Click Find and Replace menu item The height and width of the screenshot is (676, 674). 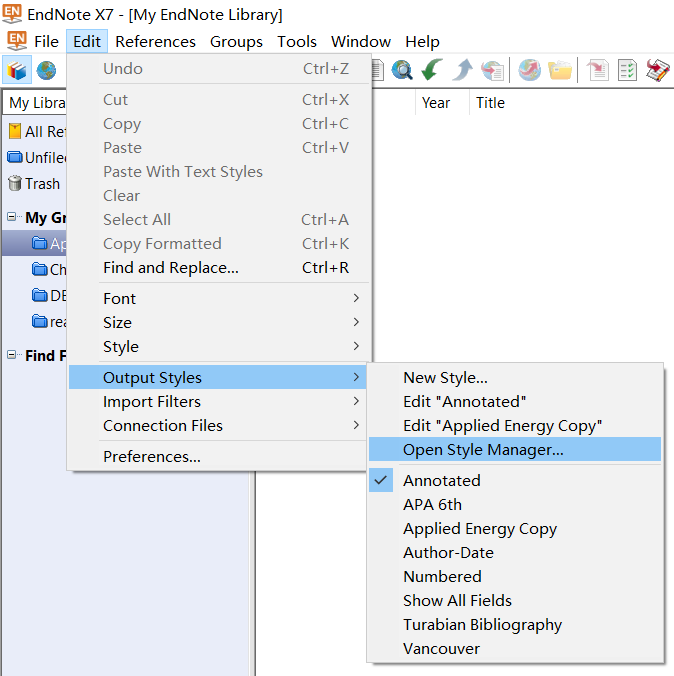coord(217,268)
